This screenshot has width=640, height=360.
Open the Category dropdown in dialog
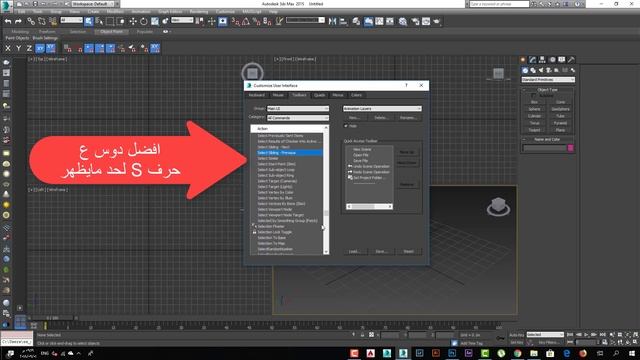pos(298,118)
